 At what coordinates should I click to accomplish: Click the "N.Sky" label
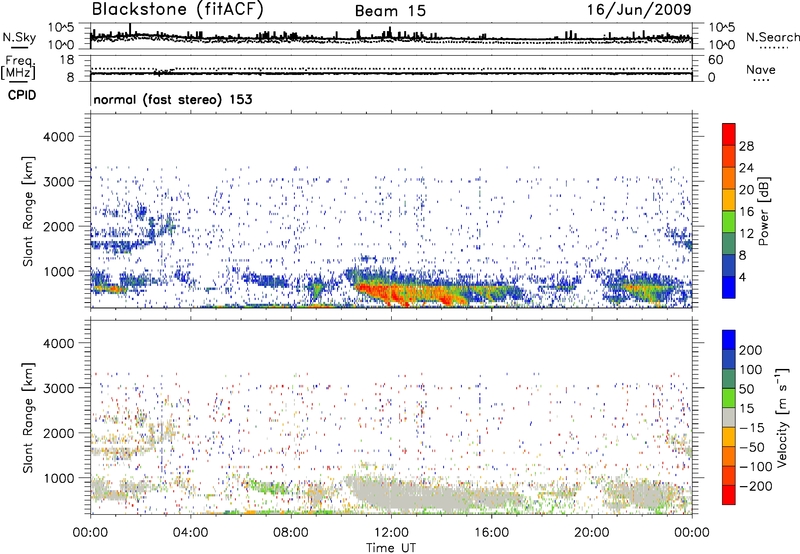tap(19, 37)
